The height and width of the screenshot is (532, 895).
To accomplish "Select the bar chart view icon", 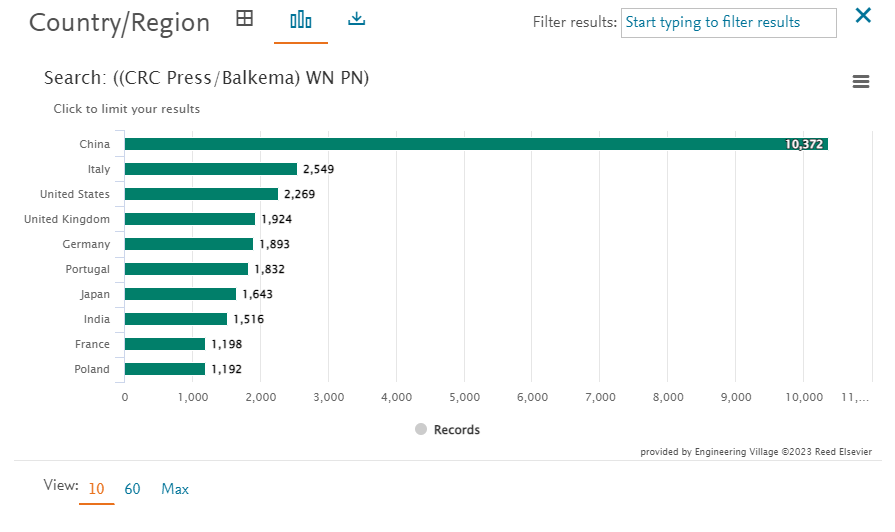I will click(300, 20).
